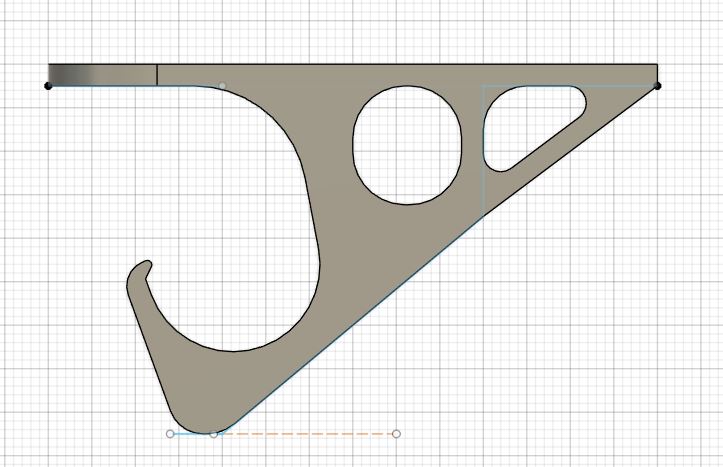This screenshot has height=467, width=723.
Task: Select the black sketch point at left end of top bar
Action: [48, 86]
